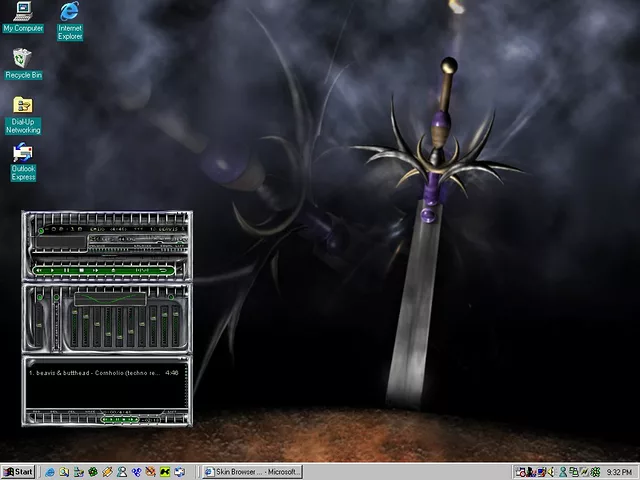Image resolution: width=640 pixels, height=480 pixels.
Task: Click the Internet Explorer quick launch icon
Action: (50, 471)
